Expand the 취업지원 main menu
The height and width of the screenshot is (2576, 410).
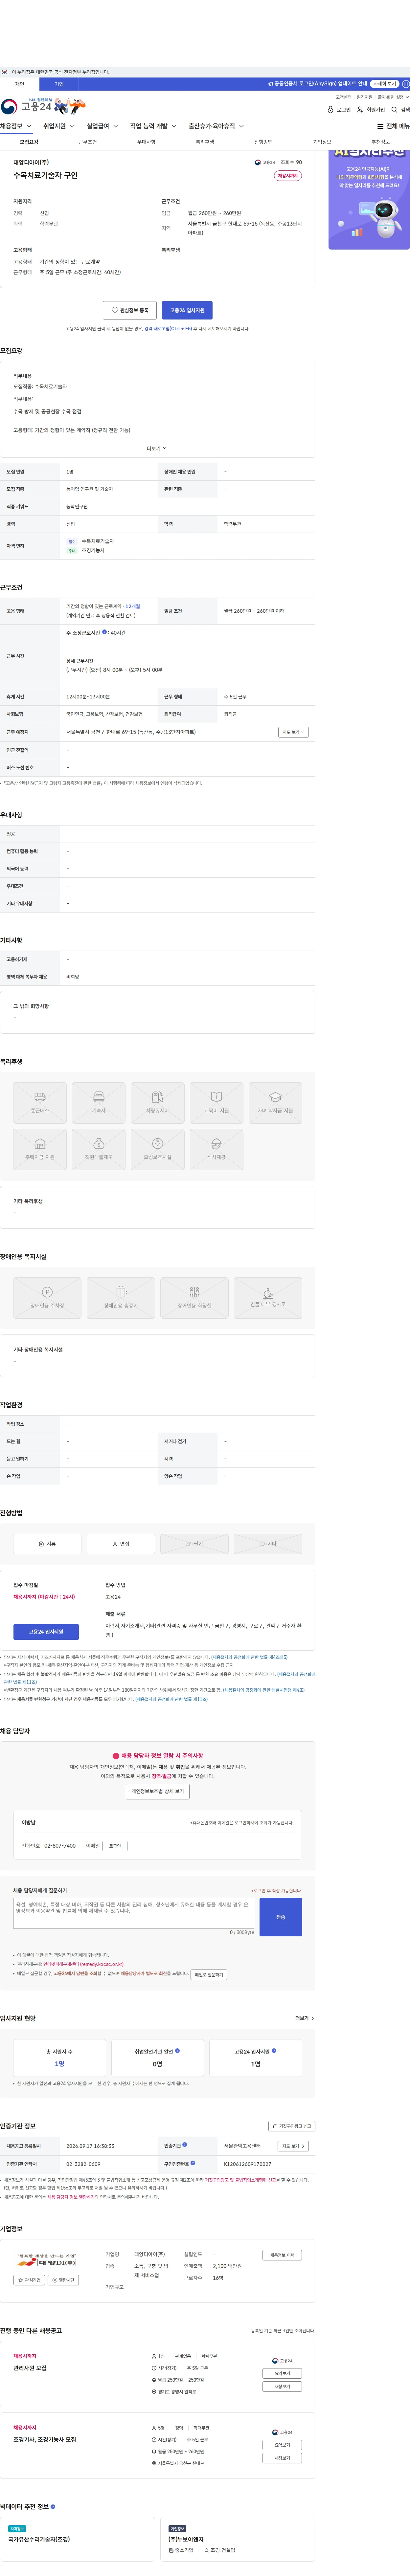click(x=59, y=126)
